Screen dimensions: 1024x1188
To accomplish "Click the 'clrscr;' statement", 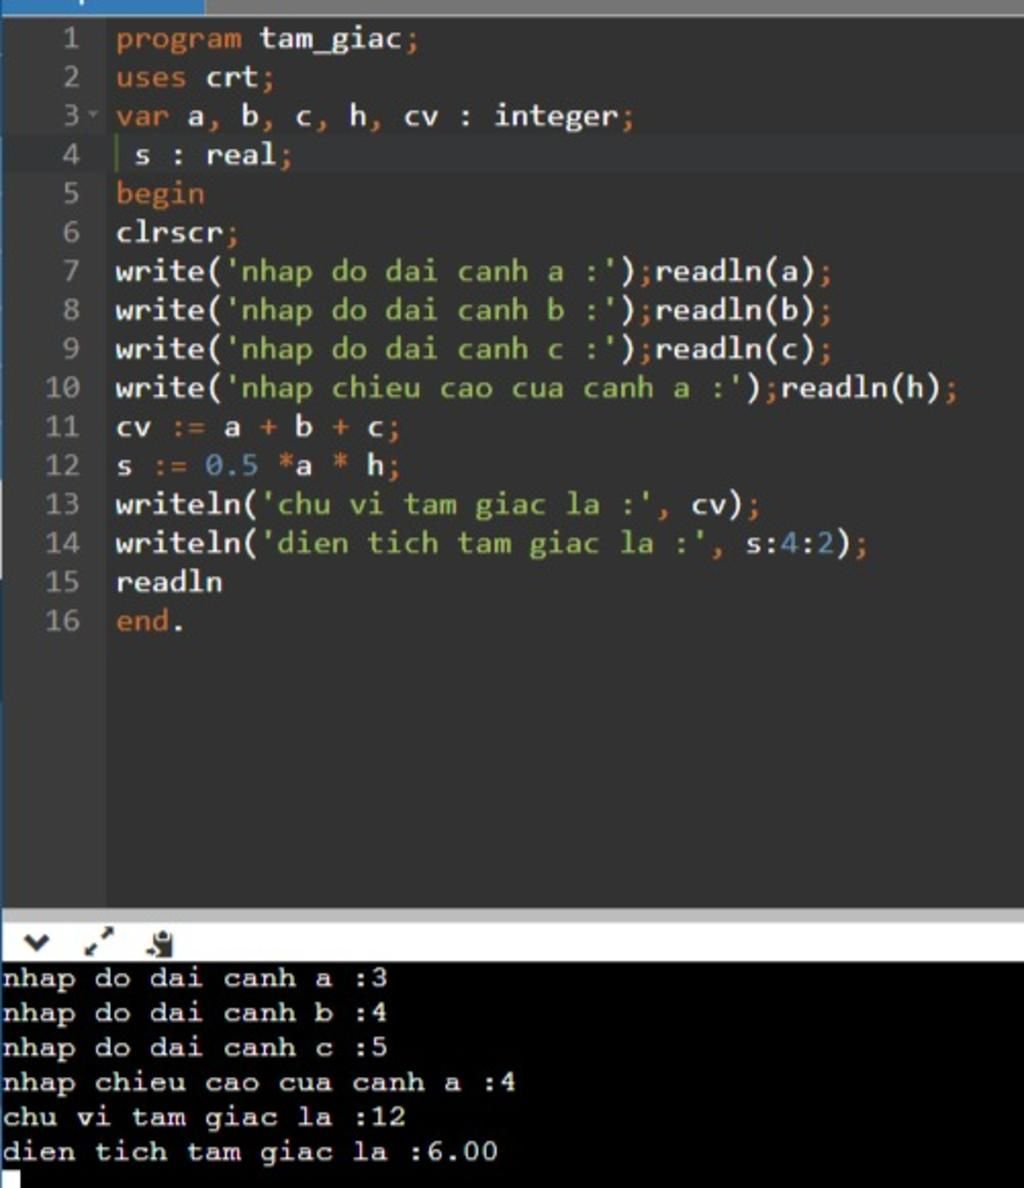I will (x=176, y=232).
